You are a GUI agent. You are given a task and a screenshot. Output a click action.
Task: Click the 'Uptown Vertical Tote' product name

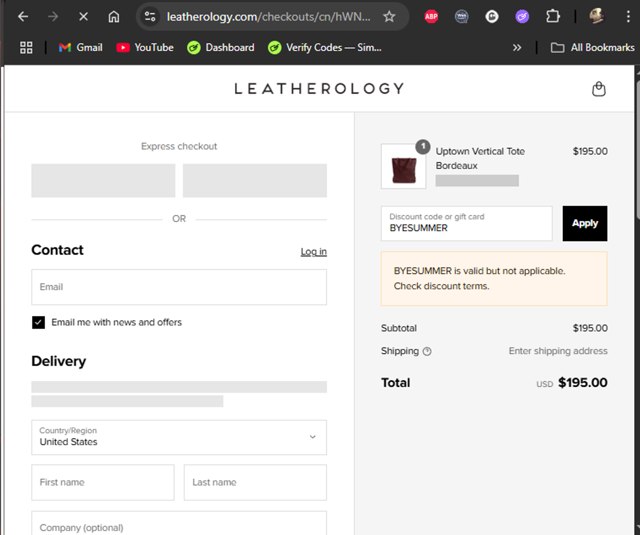pos(480,151)
